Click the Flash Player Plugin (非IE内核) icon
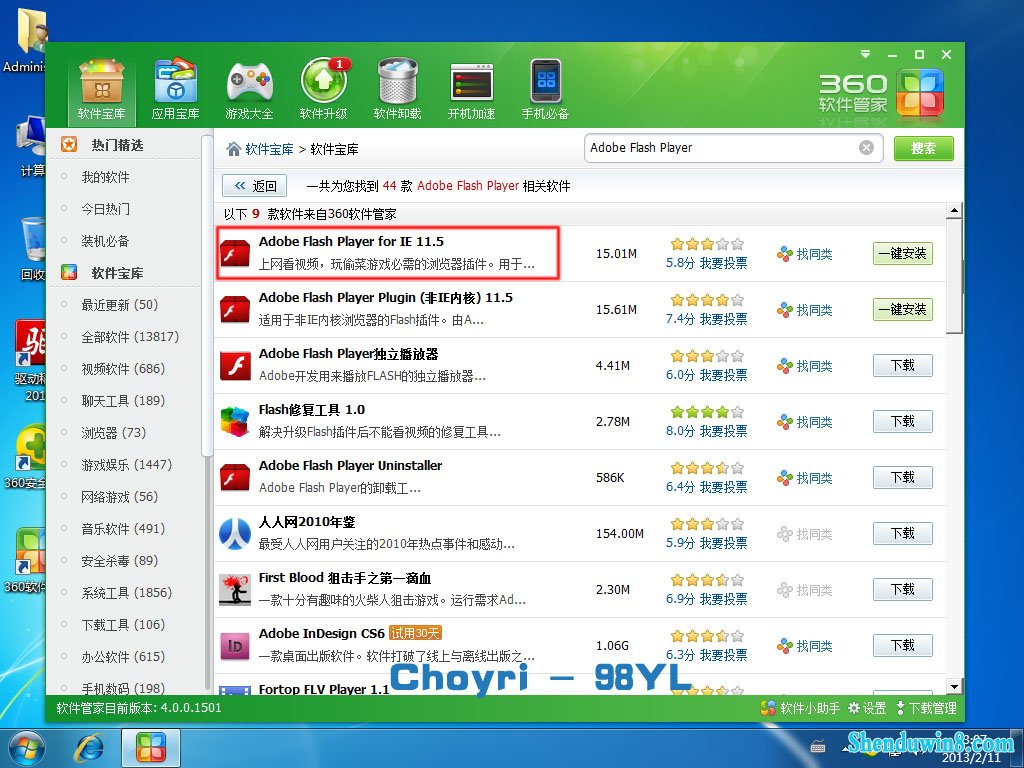Viewport: 1024px width, 768px height. click(x=234, y=310)
